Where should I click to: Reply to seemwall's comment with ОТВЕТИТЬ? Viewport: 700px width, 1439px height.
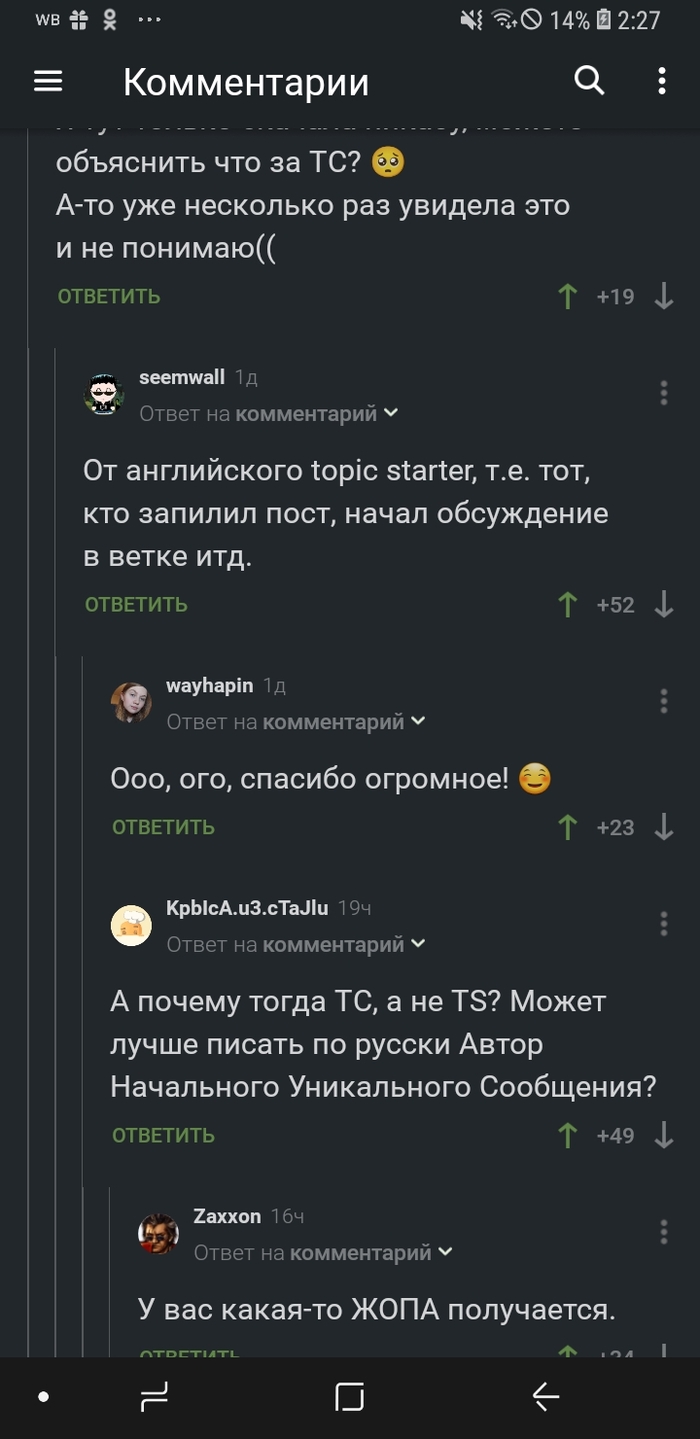pos(136,604)
